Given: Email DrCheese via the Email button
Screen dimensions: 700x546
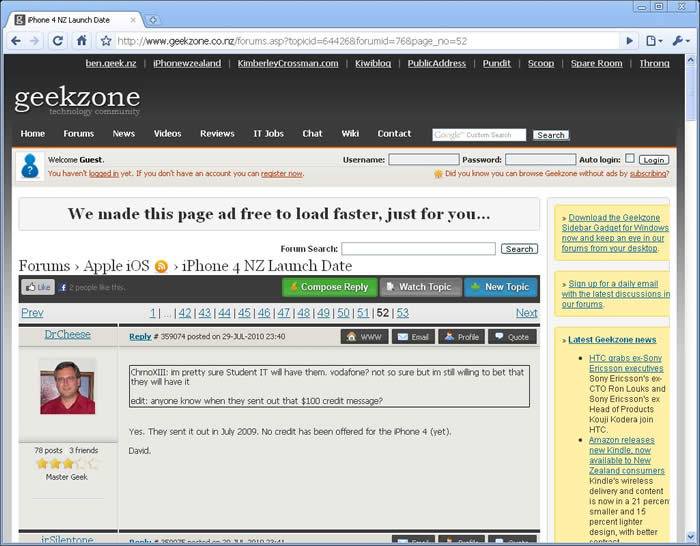Looking at the screenshot, I should 413,337.
